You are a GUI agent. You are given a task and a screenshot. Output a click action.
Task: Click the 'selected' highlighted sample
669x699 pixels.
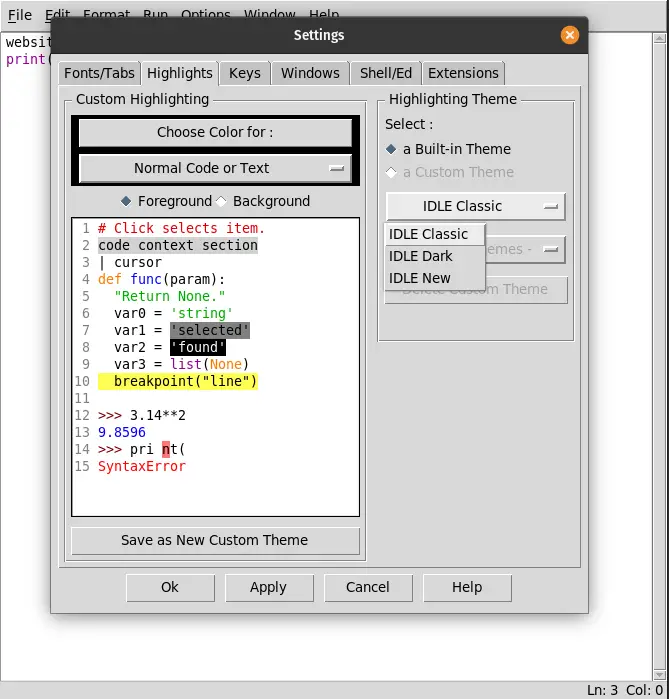(x=209, y=331)
